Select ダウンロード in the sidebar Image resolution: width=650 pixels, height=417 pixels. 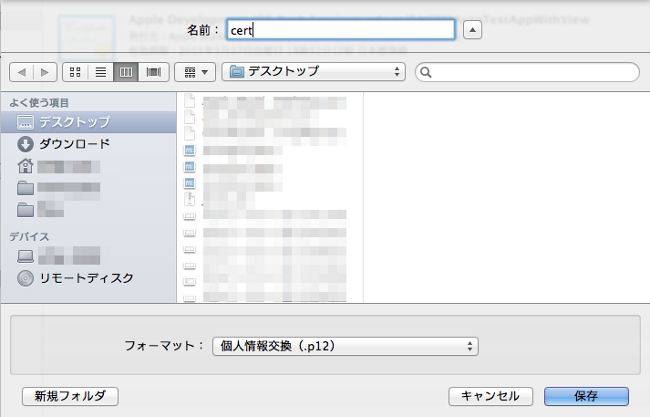(89, 144)
